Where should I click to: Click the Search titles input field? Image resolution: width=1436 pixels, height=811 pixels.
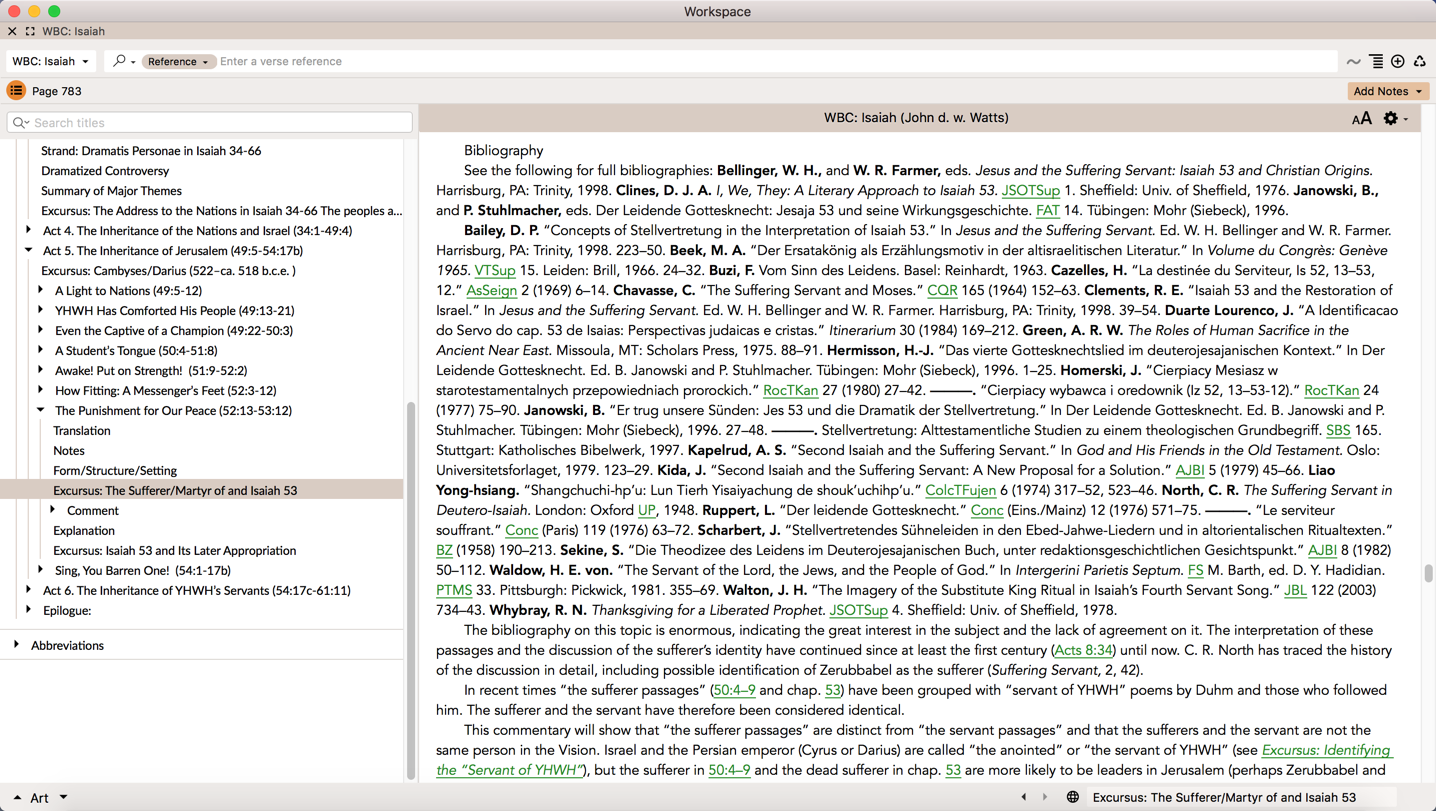[x=210, y=123]
